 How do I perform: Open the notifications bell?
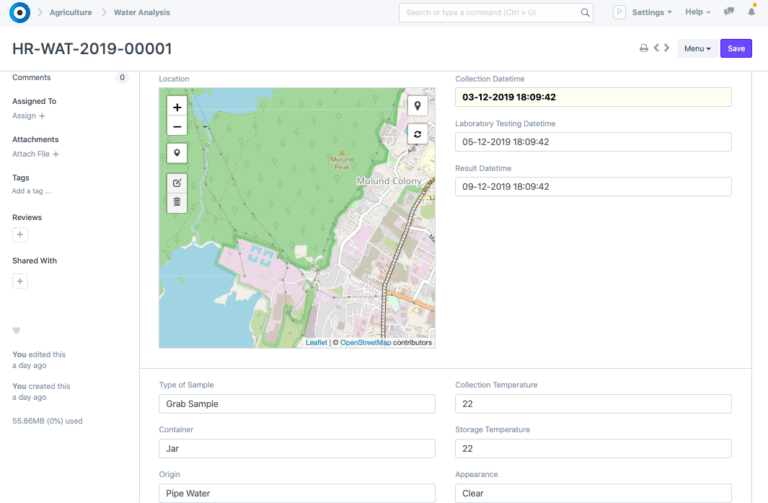coord(751,12)
